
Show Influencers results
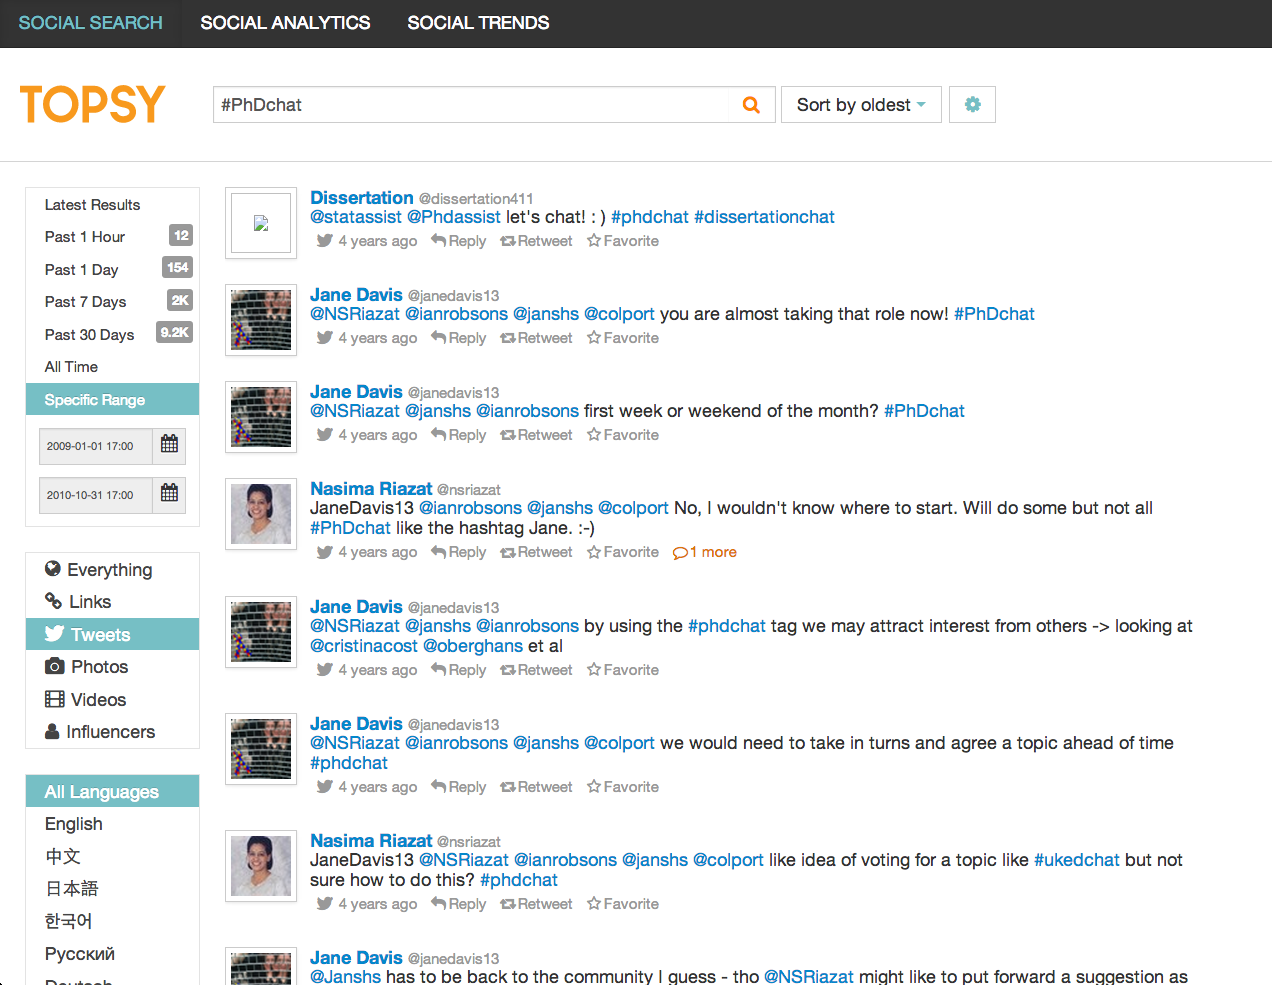tap(112, 732)
